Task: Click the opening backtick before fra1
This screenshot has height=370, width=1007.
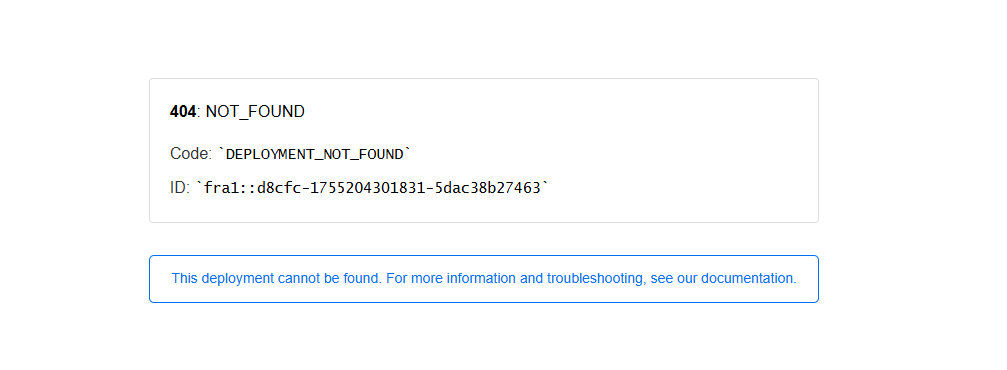Action: tap(199, 186)
